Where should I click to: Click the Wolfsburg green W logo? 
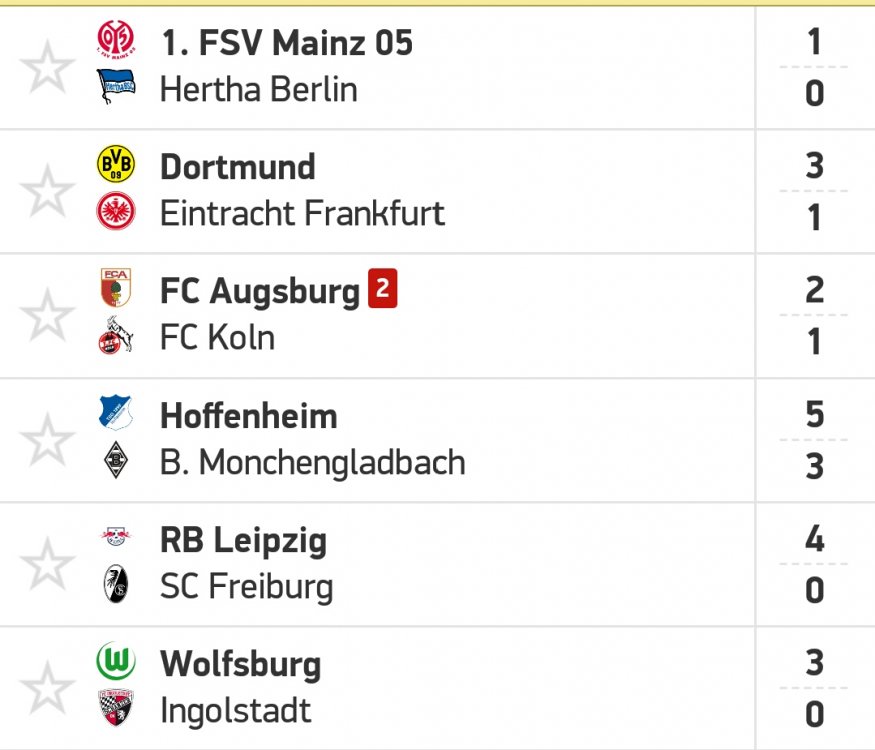[x=116, y=660]
